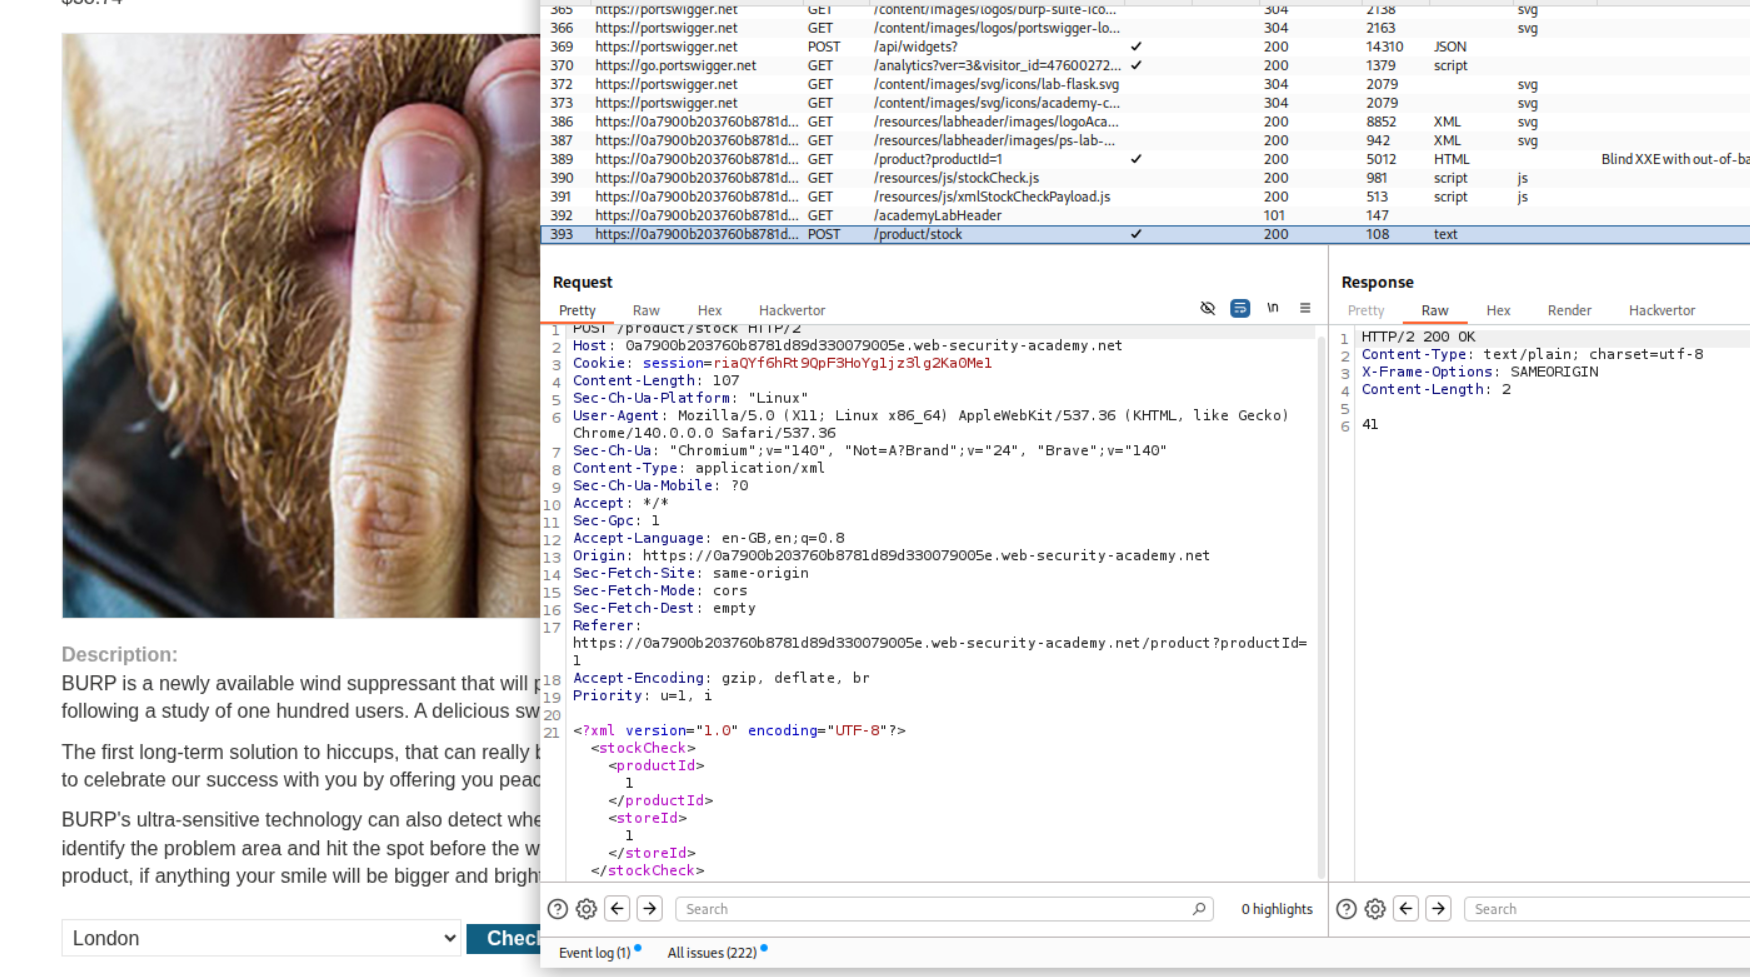Viewport: 1750px width, 977px height.
Task: Go to next request search match
Action: [650, 909]
